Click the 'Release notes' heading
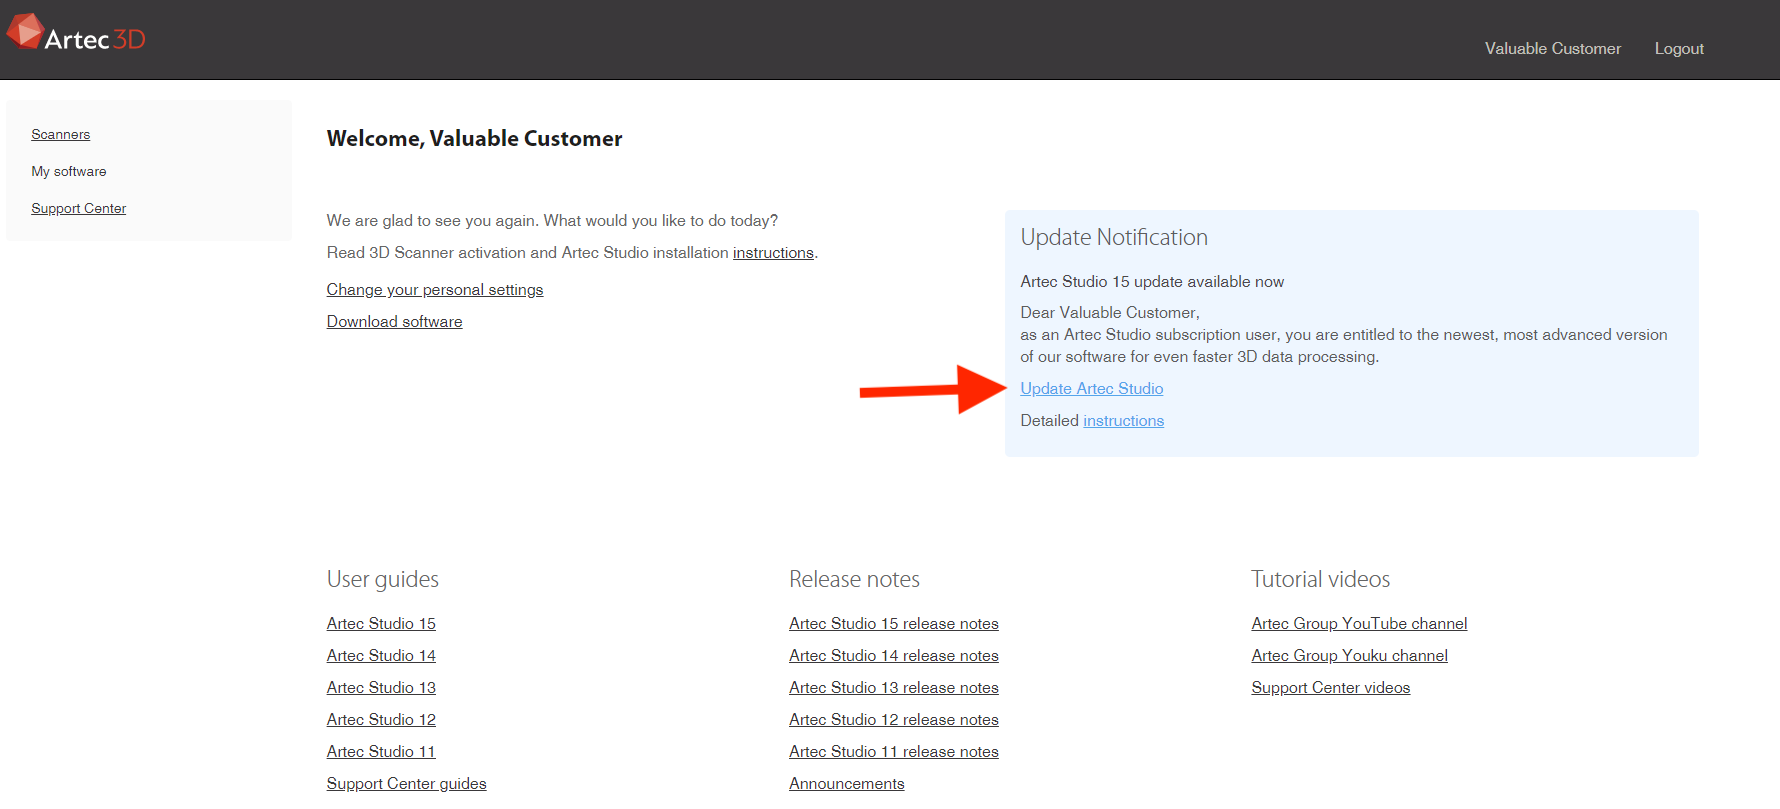 (854, 580)
